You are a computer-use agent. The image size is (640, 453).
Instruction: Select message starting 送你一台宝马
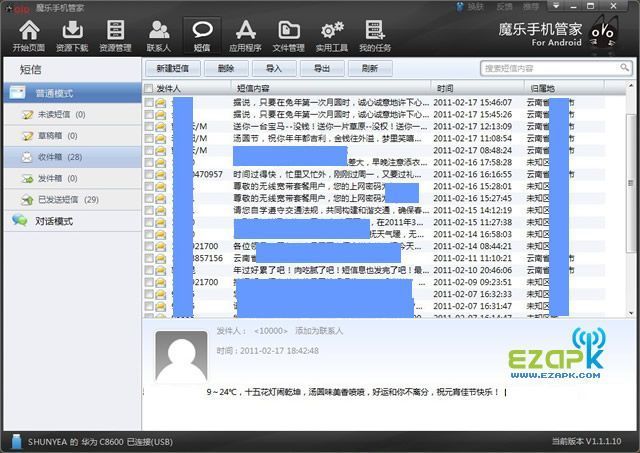[x=331, y=127]
